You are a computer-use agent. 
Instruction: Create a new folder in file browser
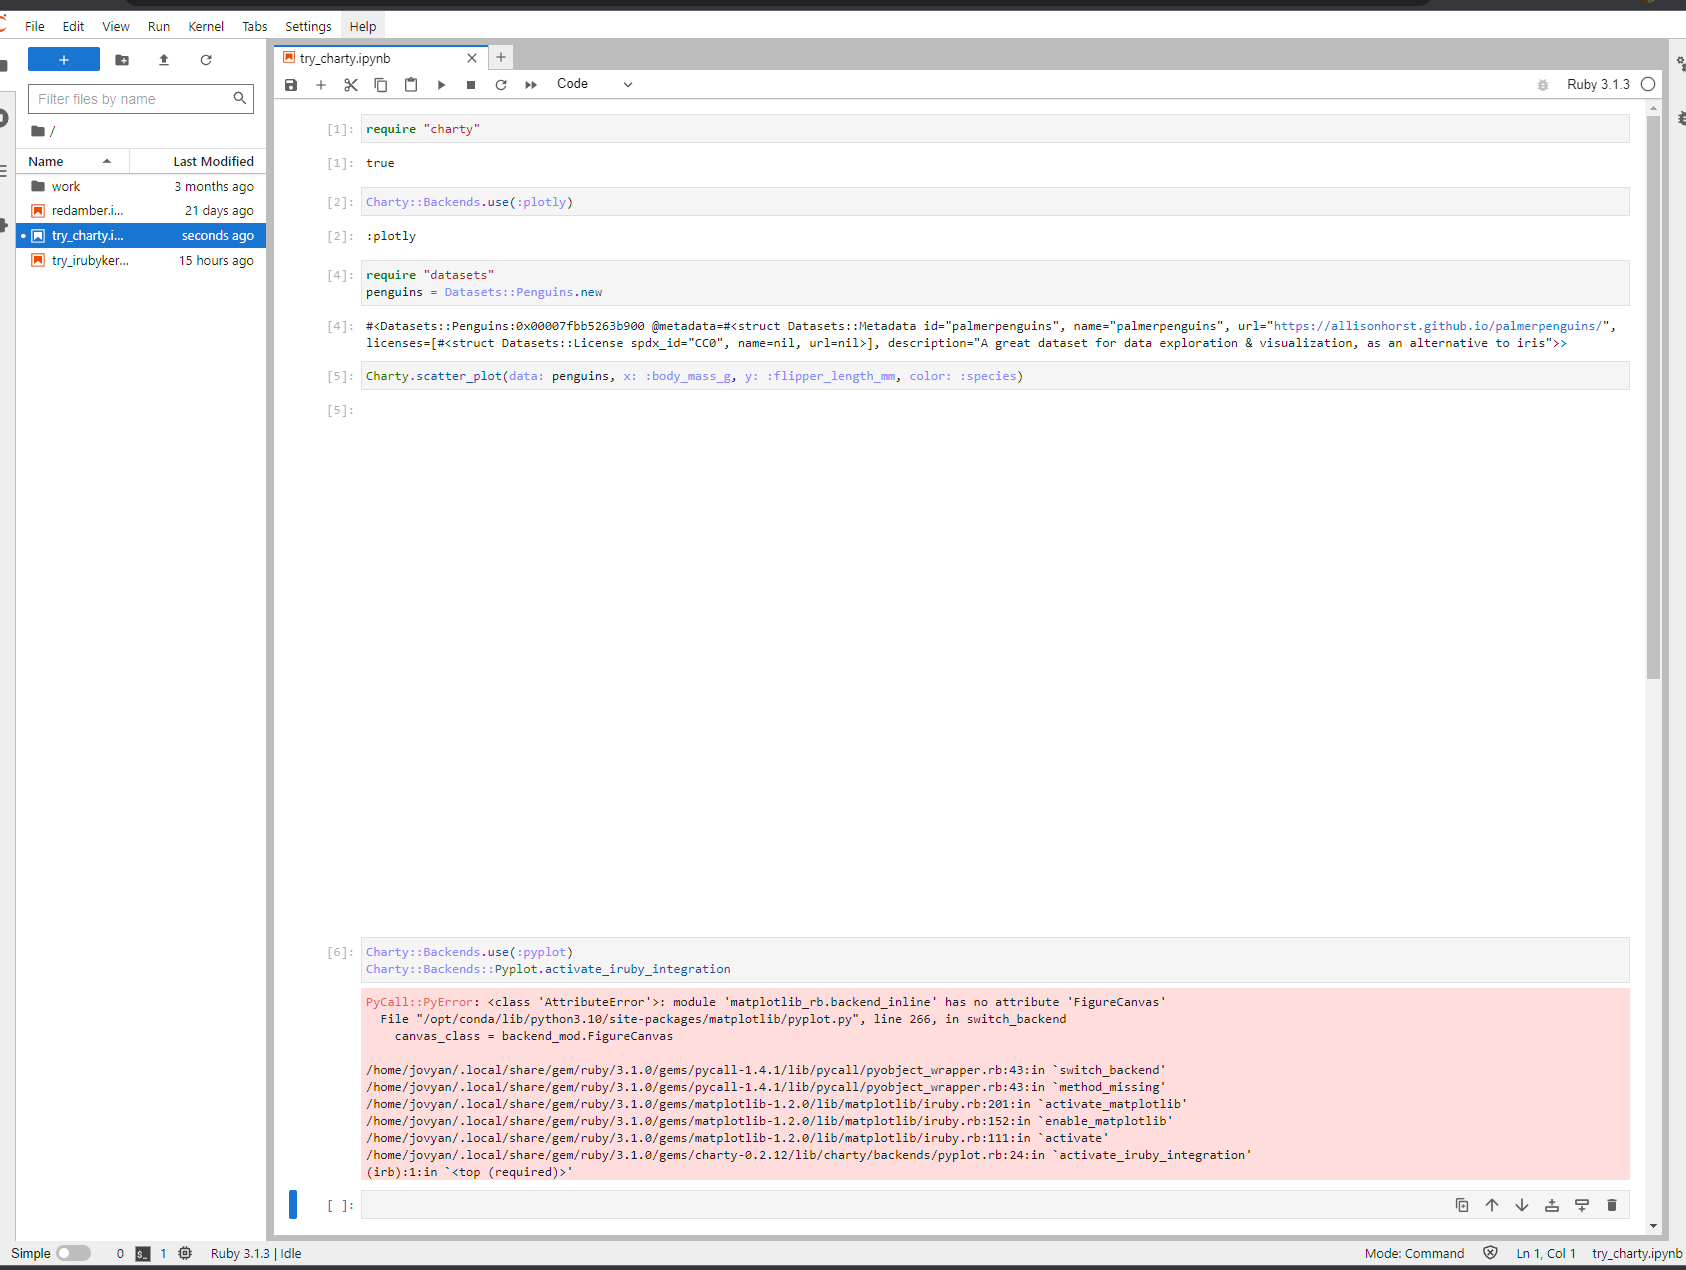(122, 60)
